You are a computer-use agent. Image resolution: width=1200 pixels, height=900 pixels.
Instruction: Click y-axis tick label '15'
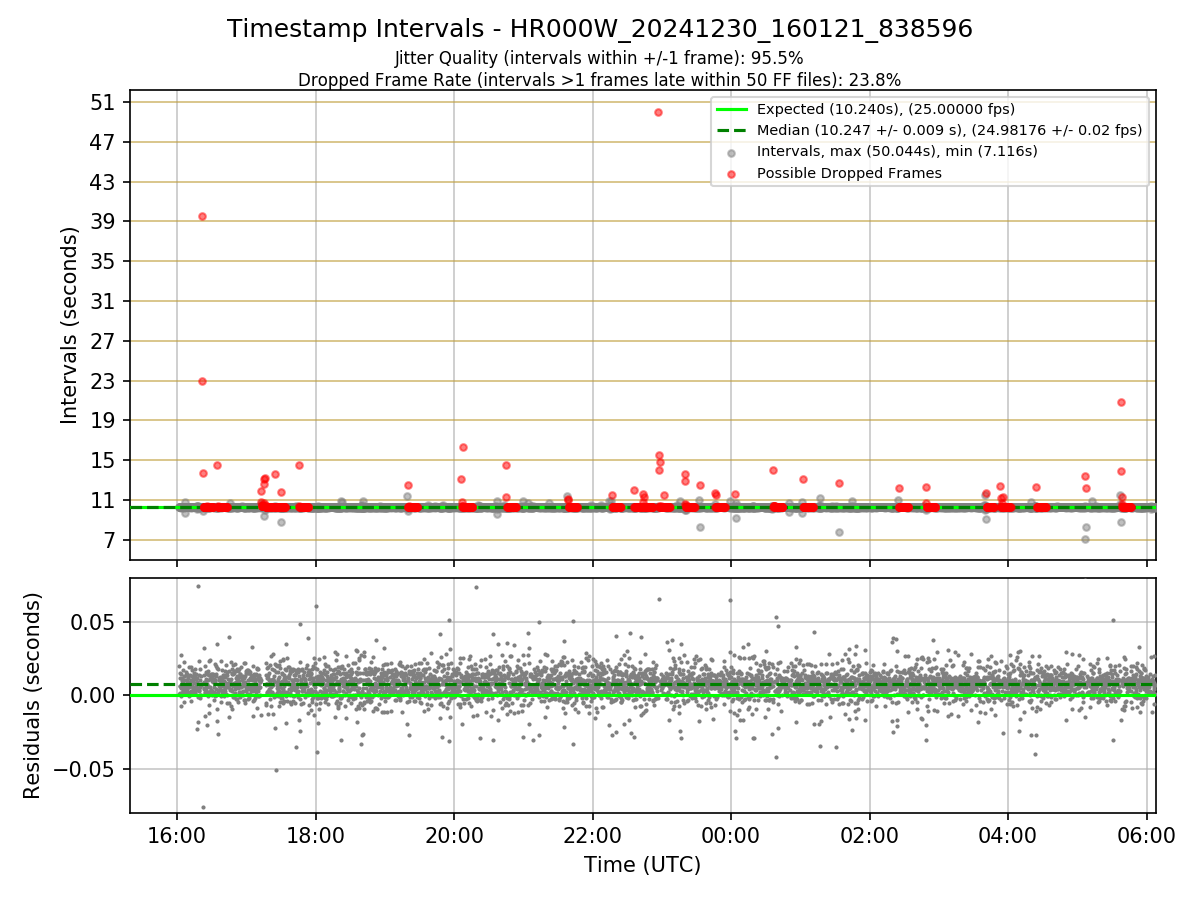click(103, 460)
